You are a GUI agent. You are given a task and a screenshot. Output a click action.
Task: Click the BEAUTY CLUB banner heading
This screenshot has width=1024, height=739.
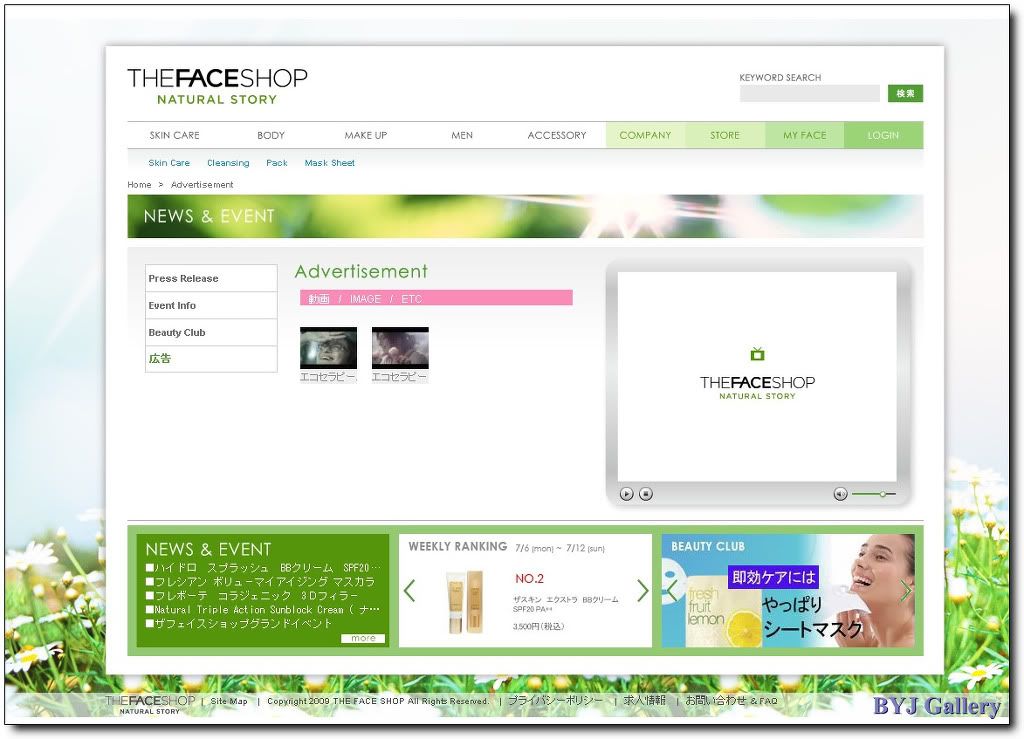708,546
